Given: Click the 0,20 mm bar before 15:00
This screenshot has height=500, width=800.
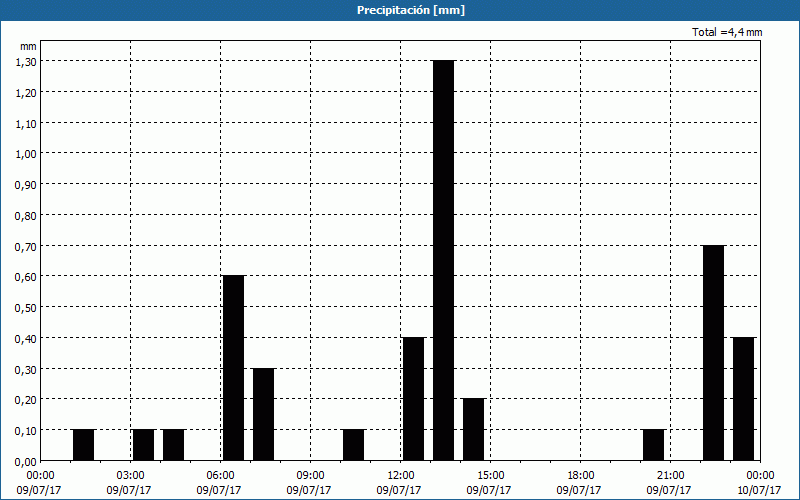Looking at the screenshot, I should (473, 430).
